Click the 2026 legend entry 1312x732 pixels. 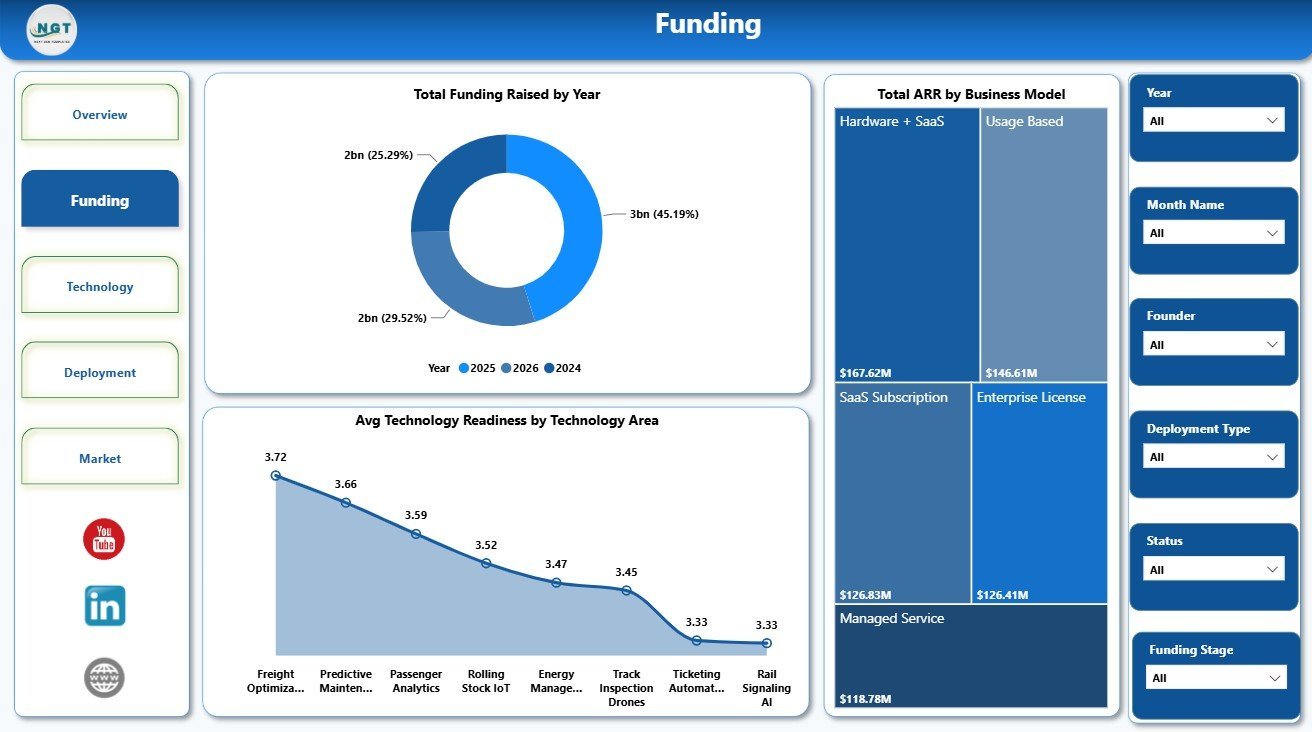pos(520,368)
